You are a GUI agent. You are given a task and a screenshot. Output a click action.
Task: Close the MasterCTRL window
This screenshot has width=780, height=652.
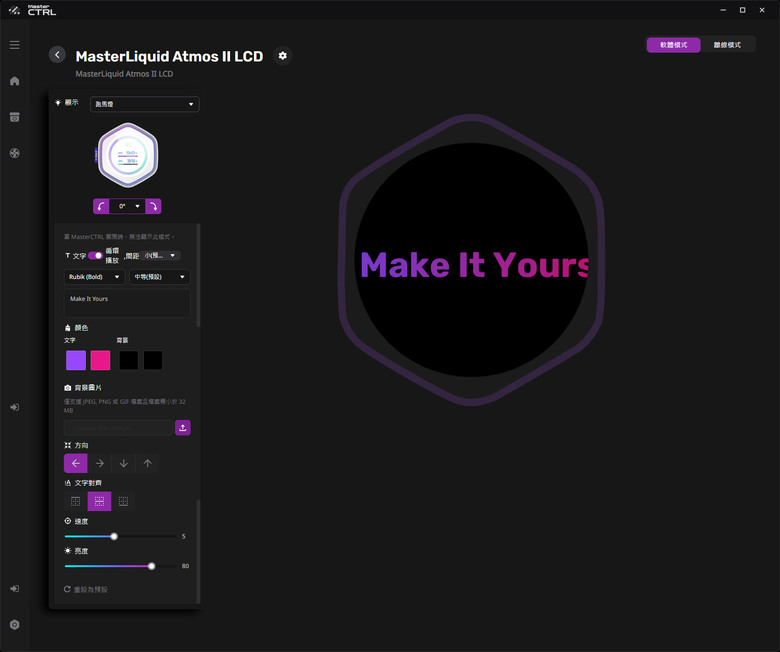[762, 10]
